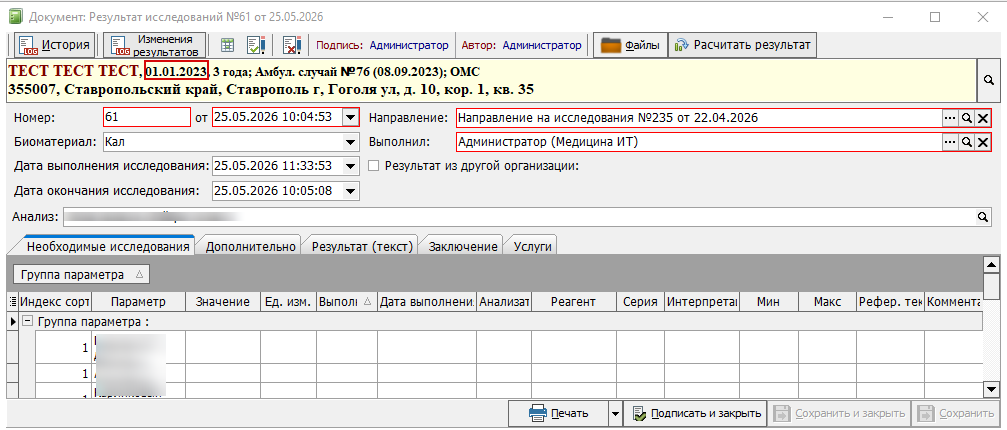Click the grid column chooser icon

(13, 302)
